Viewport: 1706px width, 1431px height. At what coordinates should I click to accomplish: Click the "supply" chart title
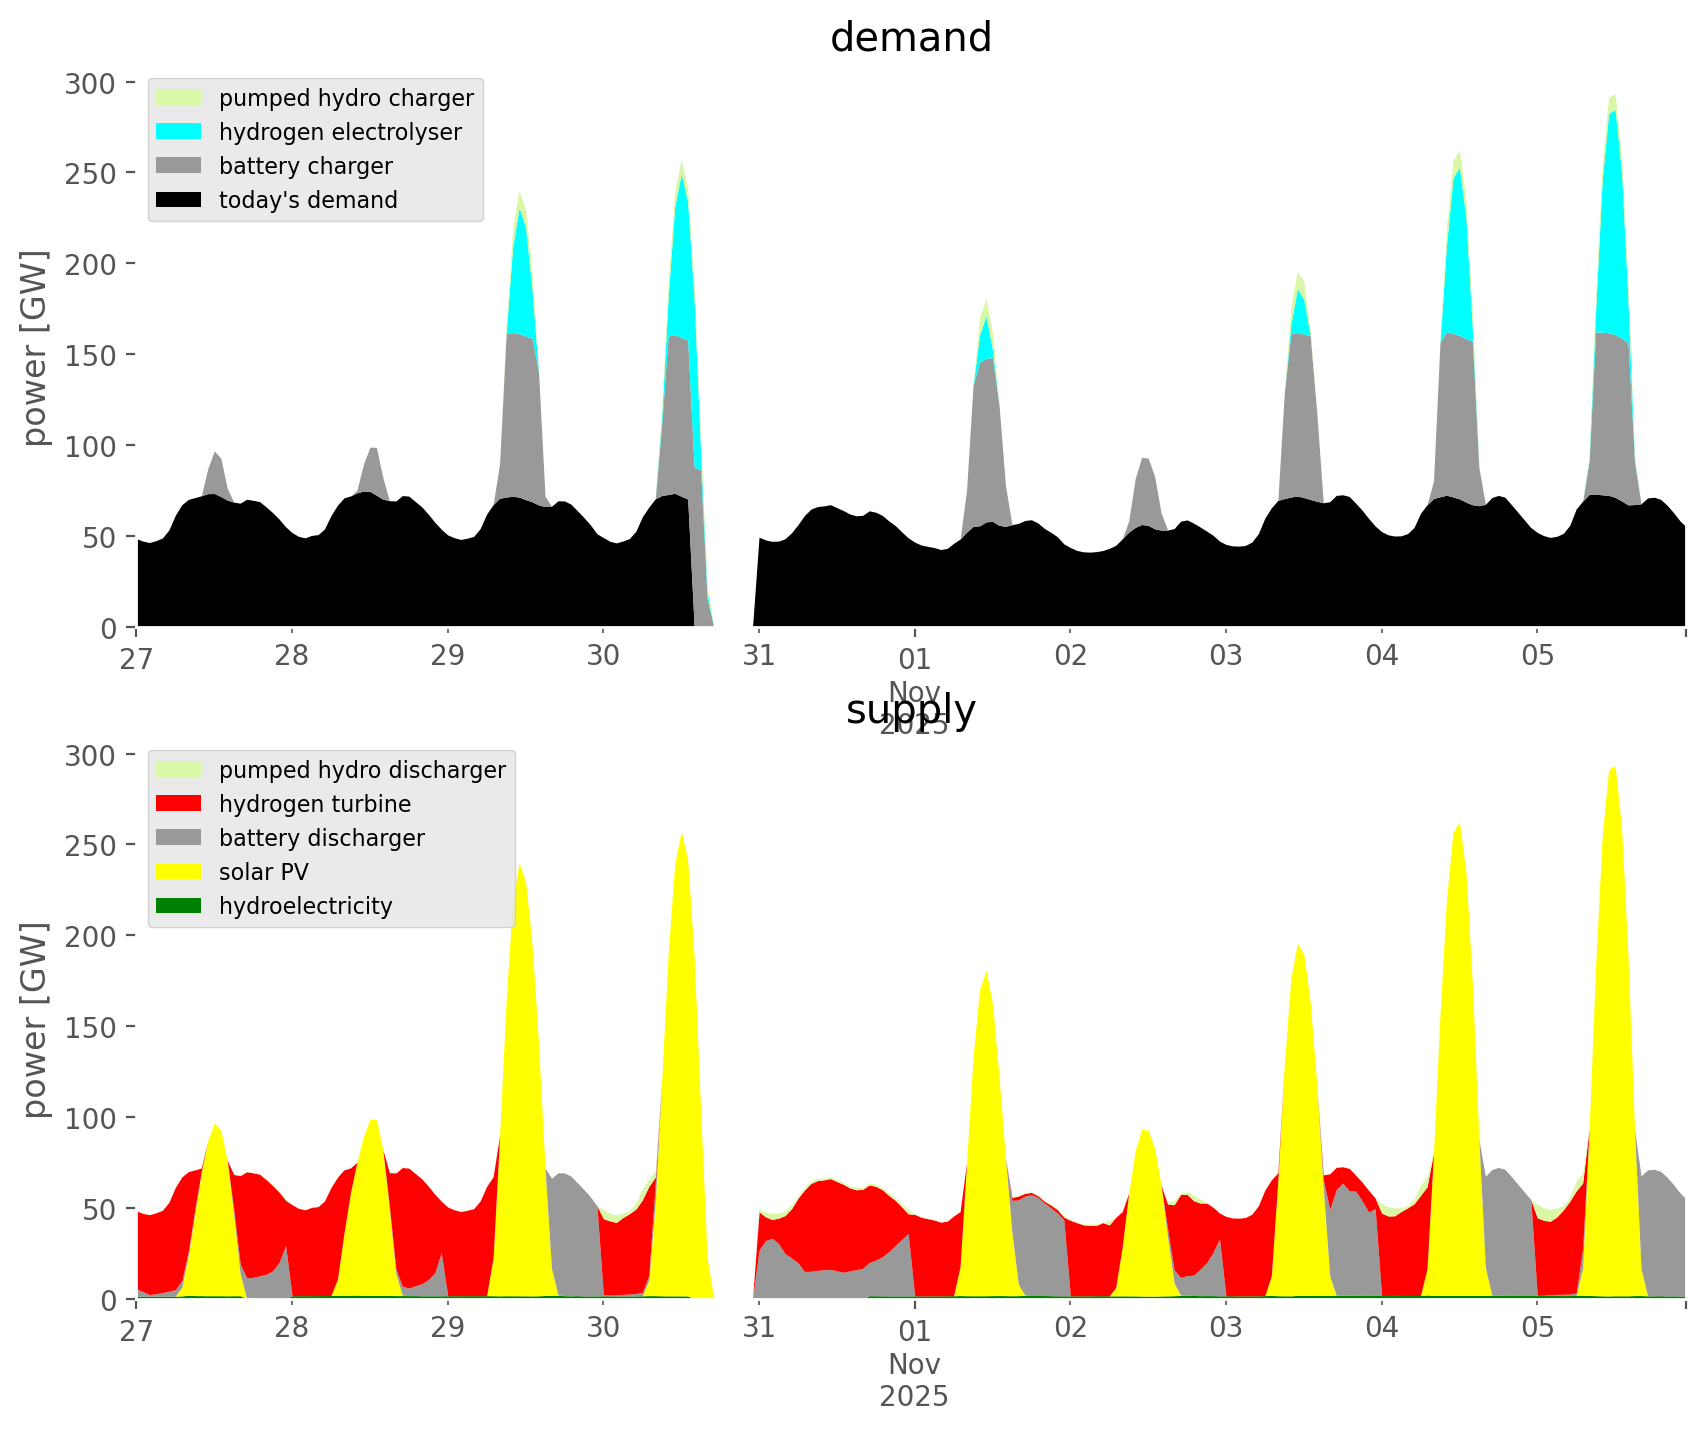click(x=910, y=710)
